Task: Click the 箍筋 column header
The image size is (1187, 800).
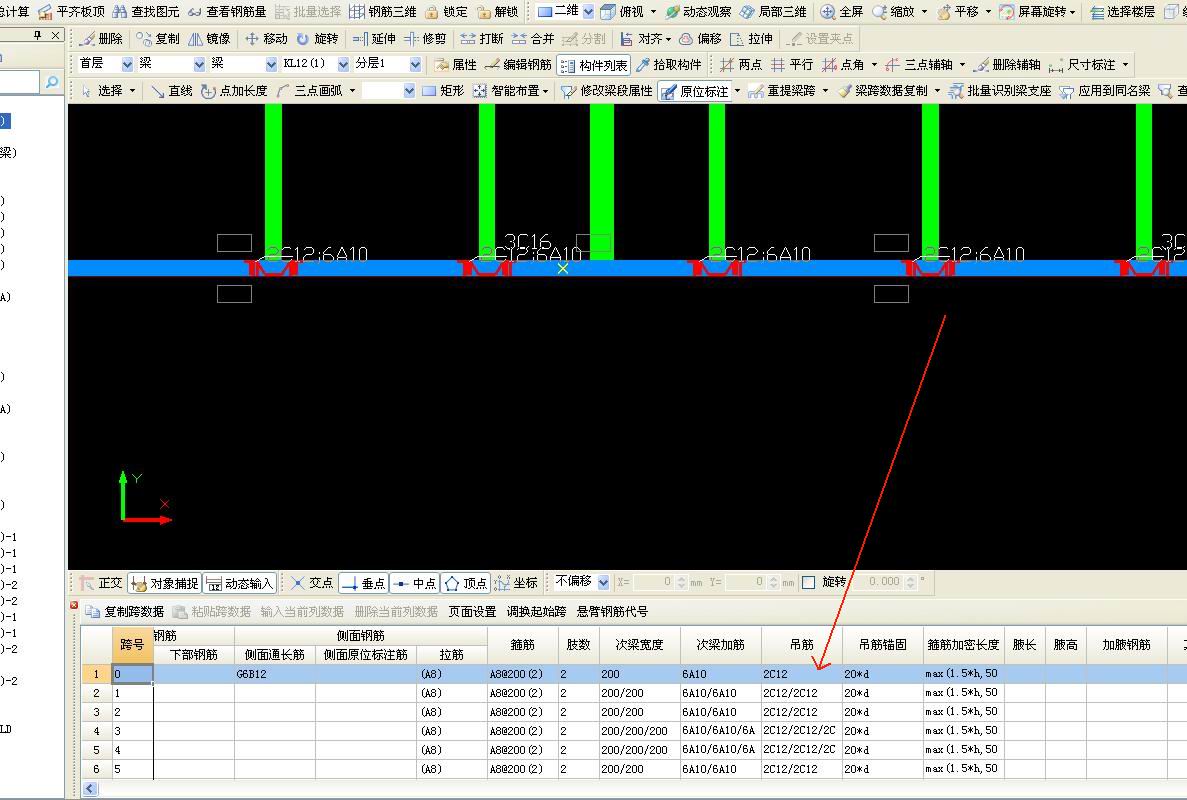Action: (522, 645)
